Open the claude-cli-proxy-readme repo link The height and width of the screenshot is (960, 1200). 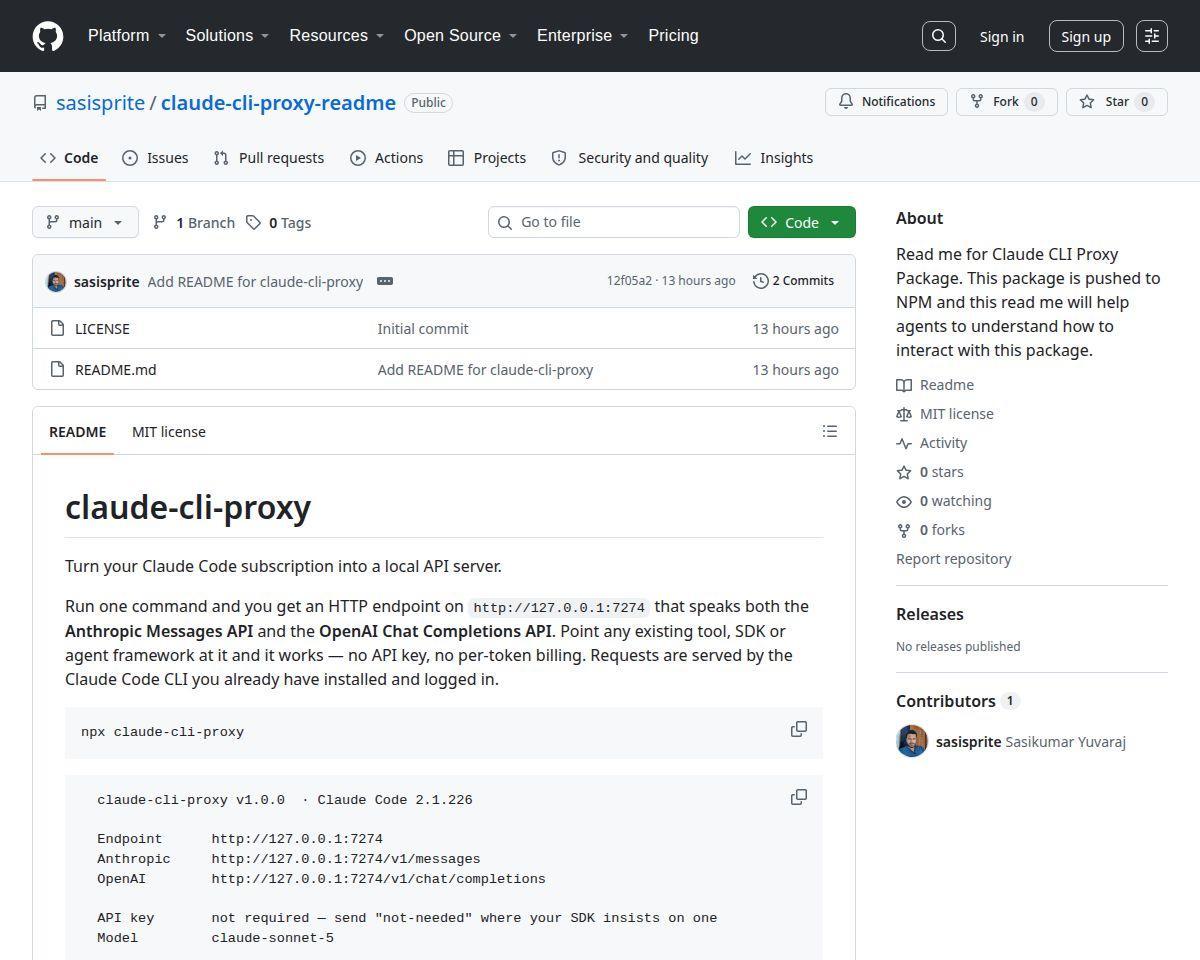pyautogui.click(x=278, y=103)
